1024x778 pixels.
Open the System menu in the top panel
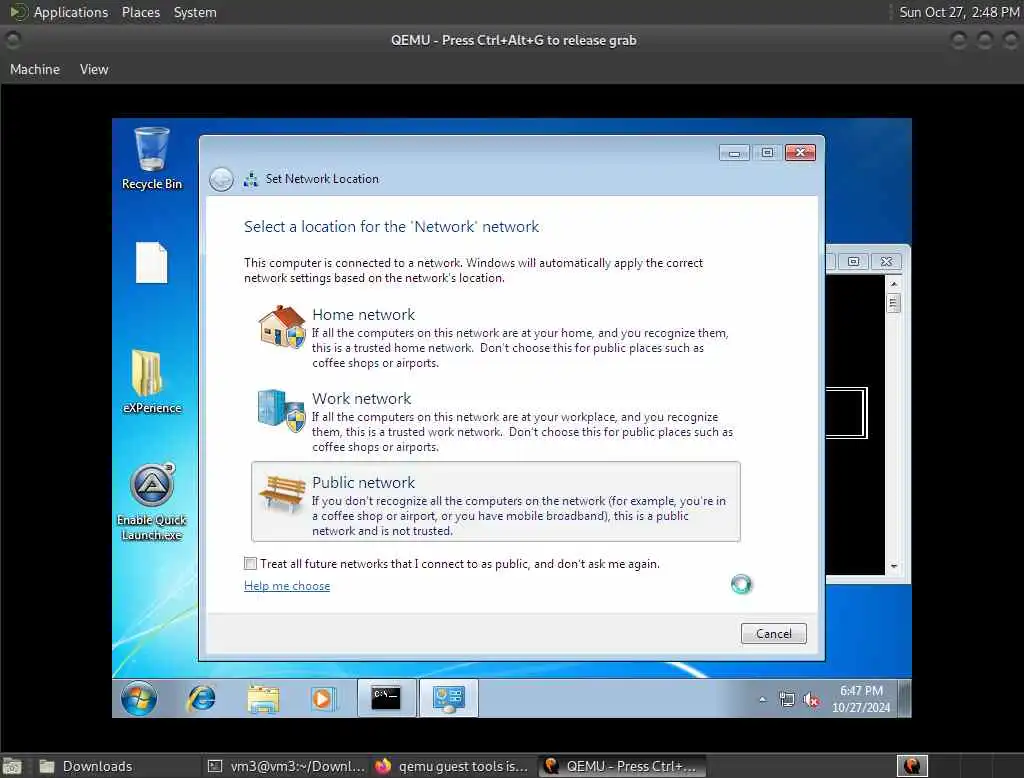(x=195, y=12)
